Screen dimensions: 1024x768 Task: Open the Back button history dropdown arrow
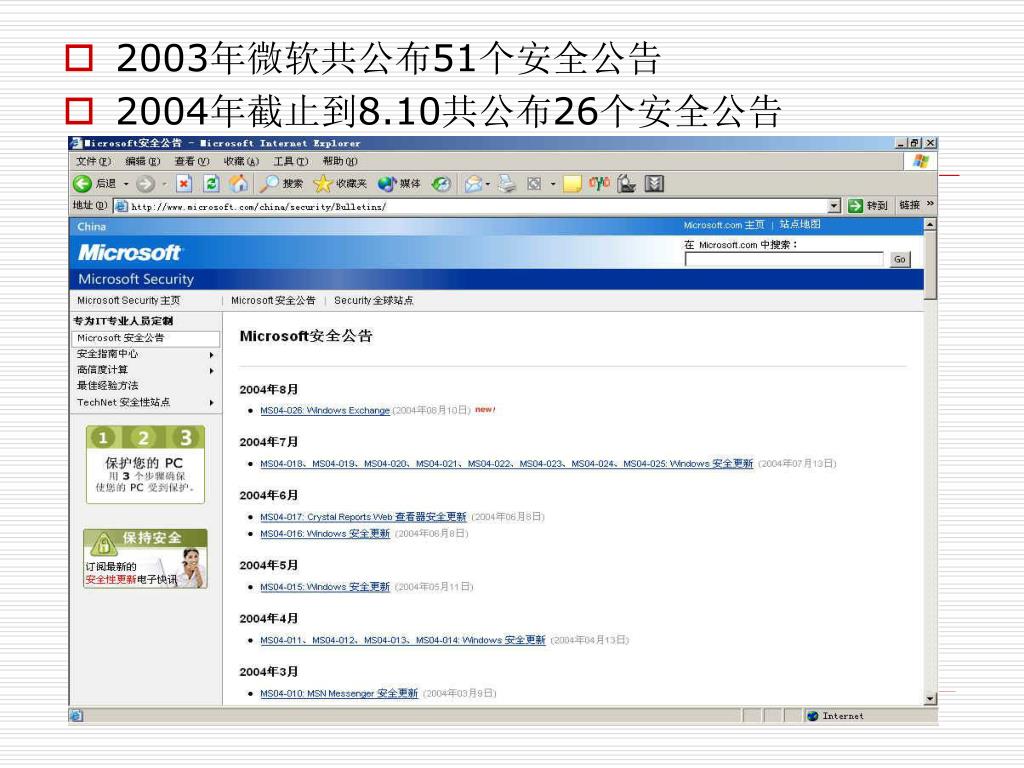pyautogui.click(x=126, y=184)
